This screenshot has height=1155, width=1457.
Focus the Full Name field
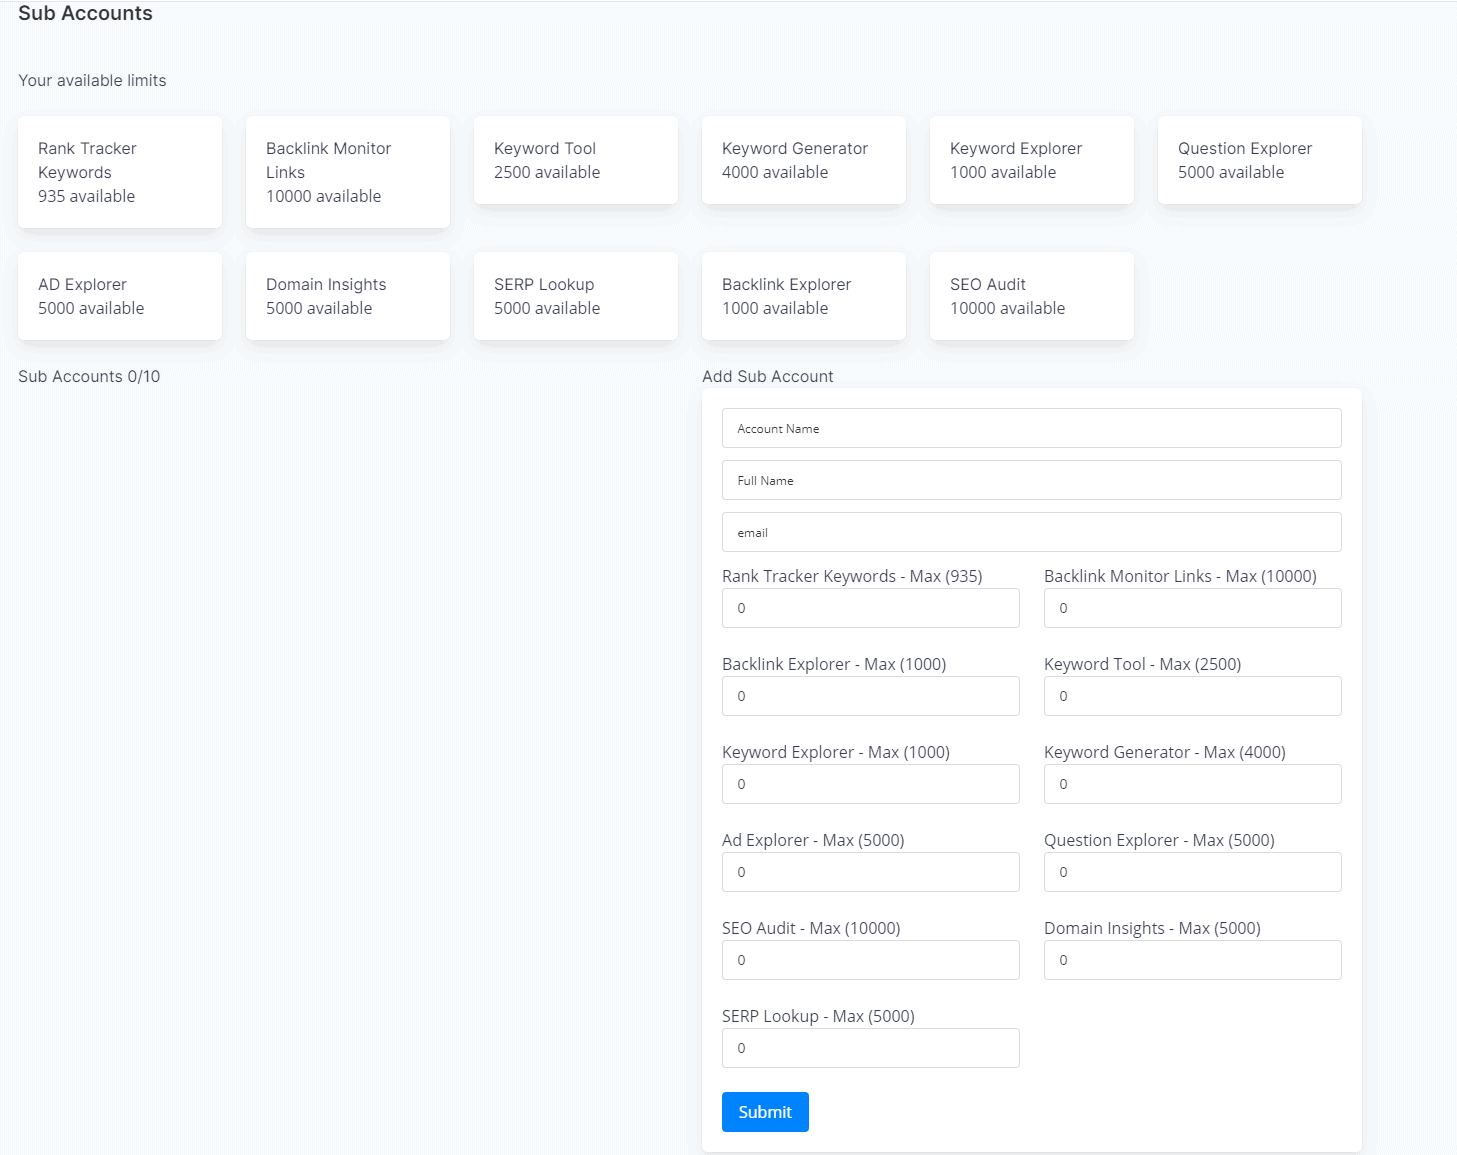(1031, 480)
